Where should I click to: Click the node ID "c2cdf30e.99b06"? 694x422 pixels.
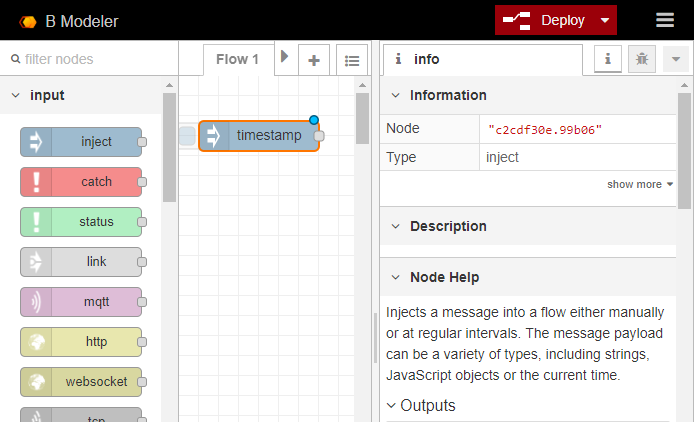click(x=545, y=130)
